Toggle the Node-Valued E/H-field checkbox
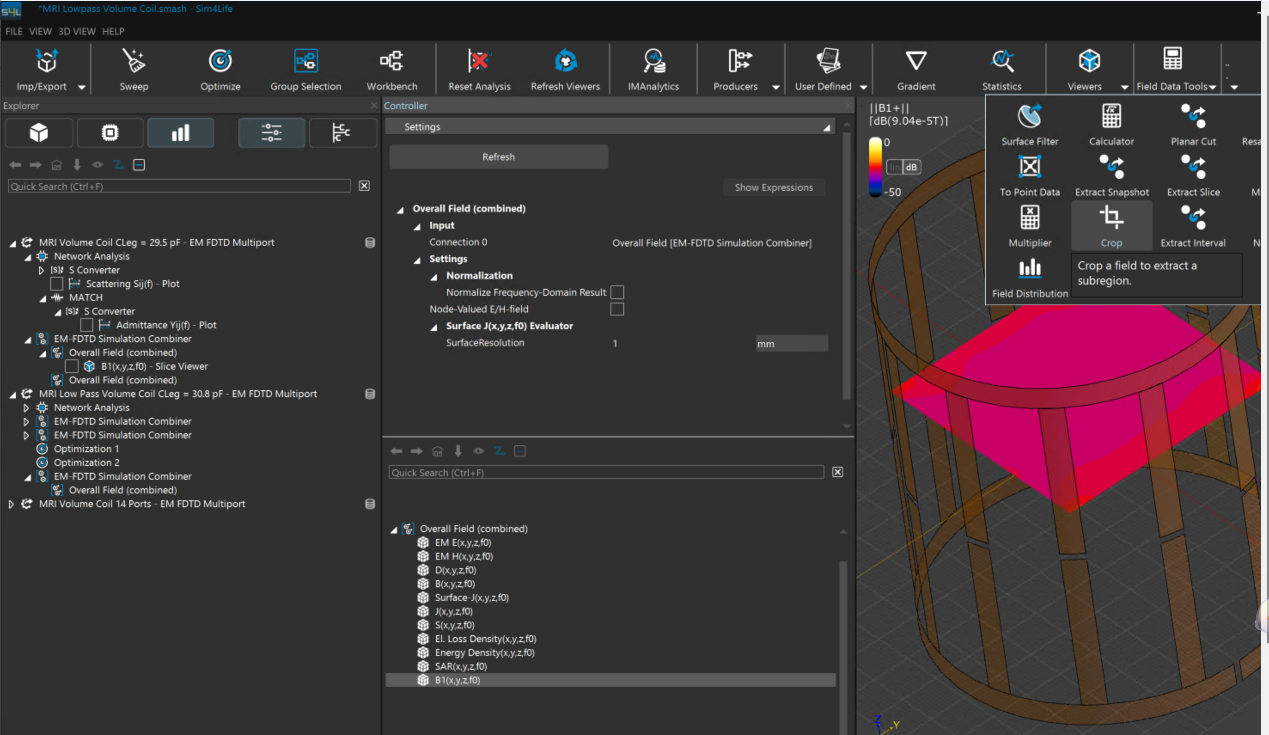 coord(617,309)
